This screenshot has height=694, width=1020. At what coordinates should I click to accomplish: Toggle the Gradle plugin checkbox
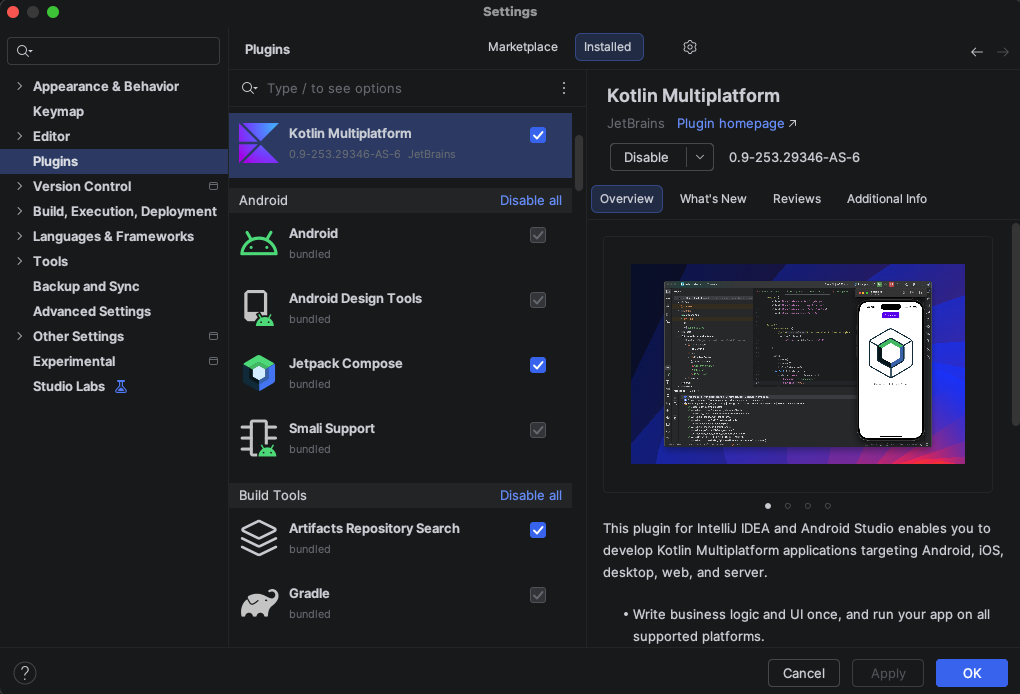538,595
